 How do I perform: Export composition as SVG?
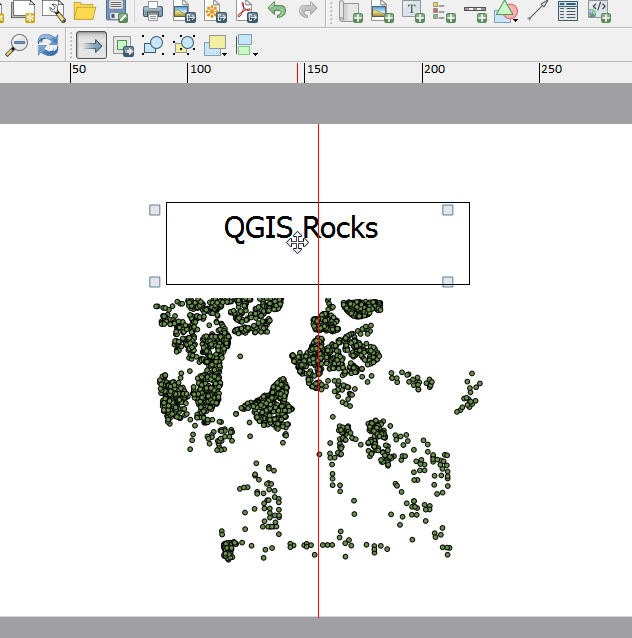tap(215, 12)
